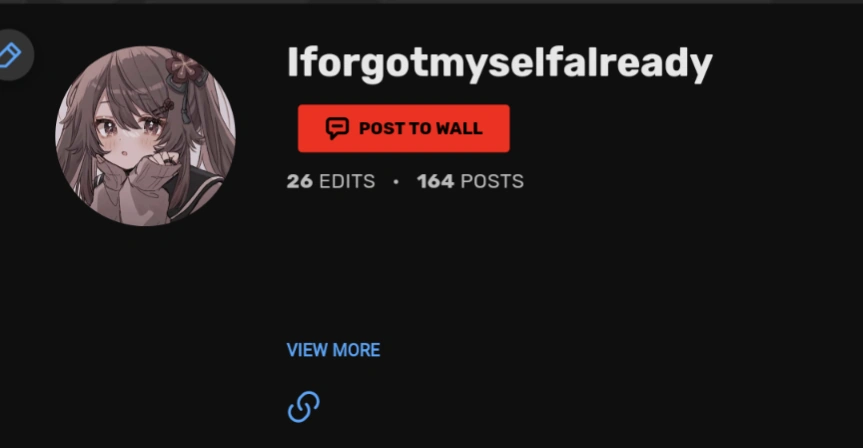Click the chain link icon below View More
This screenshot has height=448, width=863.
[304, 407]
